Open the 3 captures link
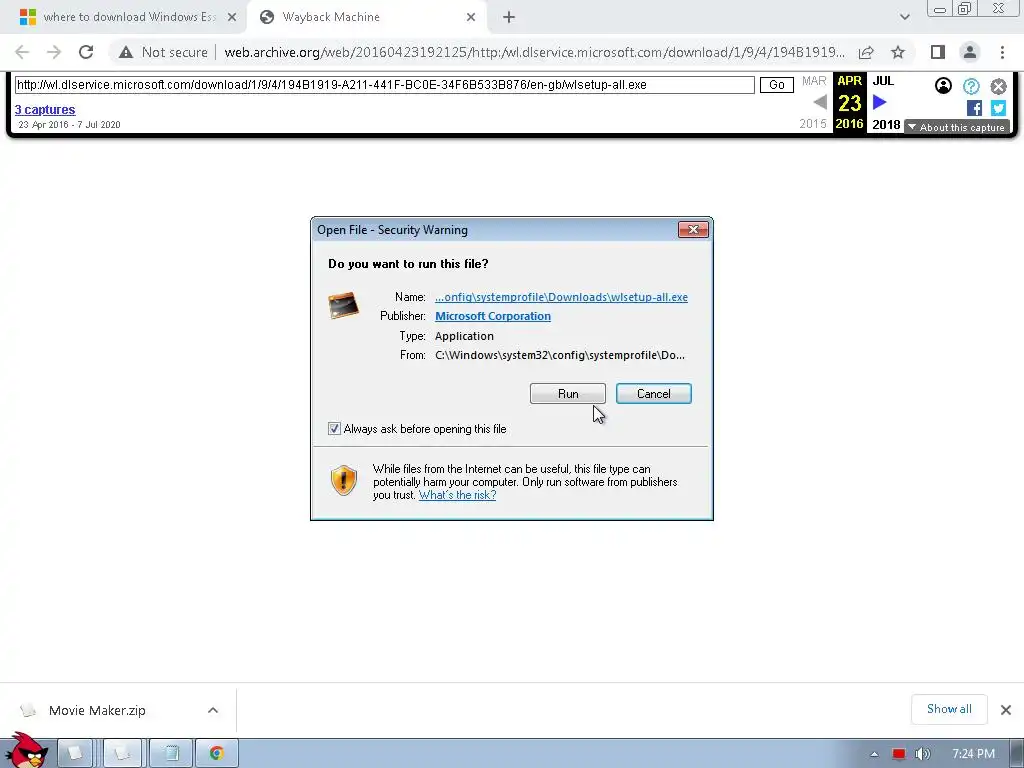The width and height of the screenshot is (1024, 768). click(45, 110)
